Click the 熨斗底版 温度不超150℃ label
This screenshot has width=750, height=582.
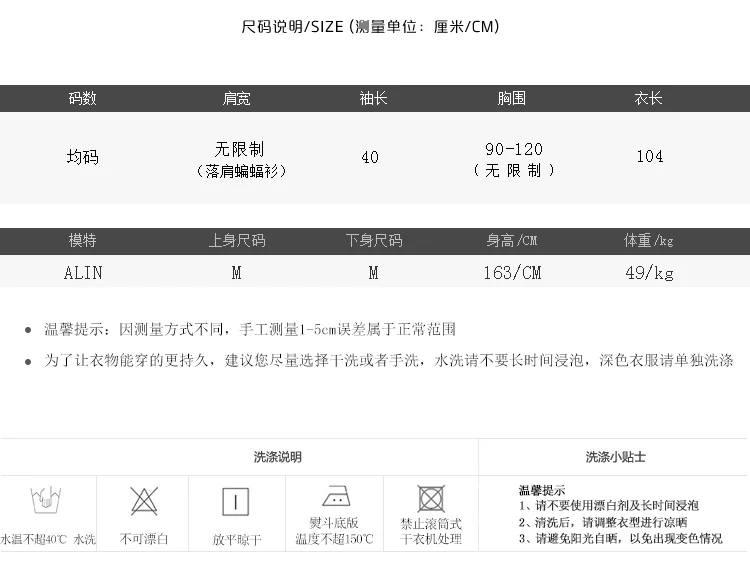click(334, 531)
